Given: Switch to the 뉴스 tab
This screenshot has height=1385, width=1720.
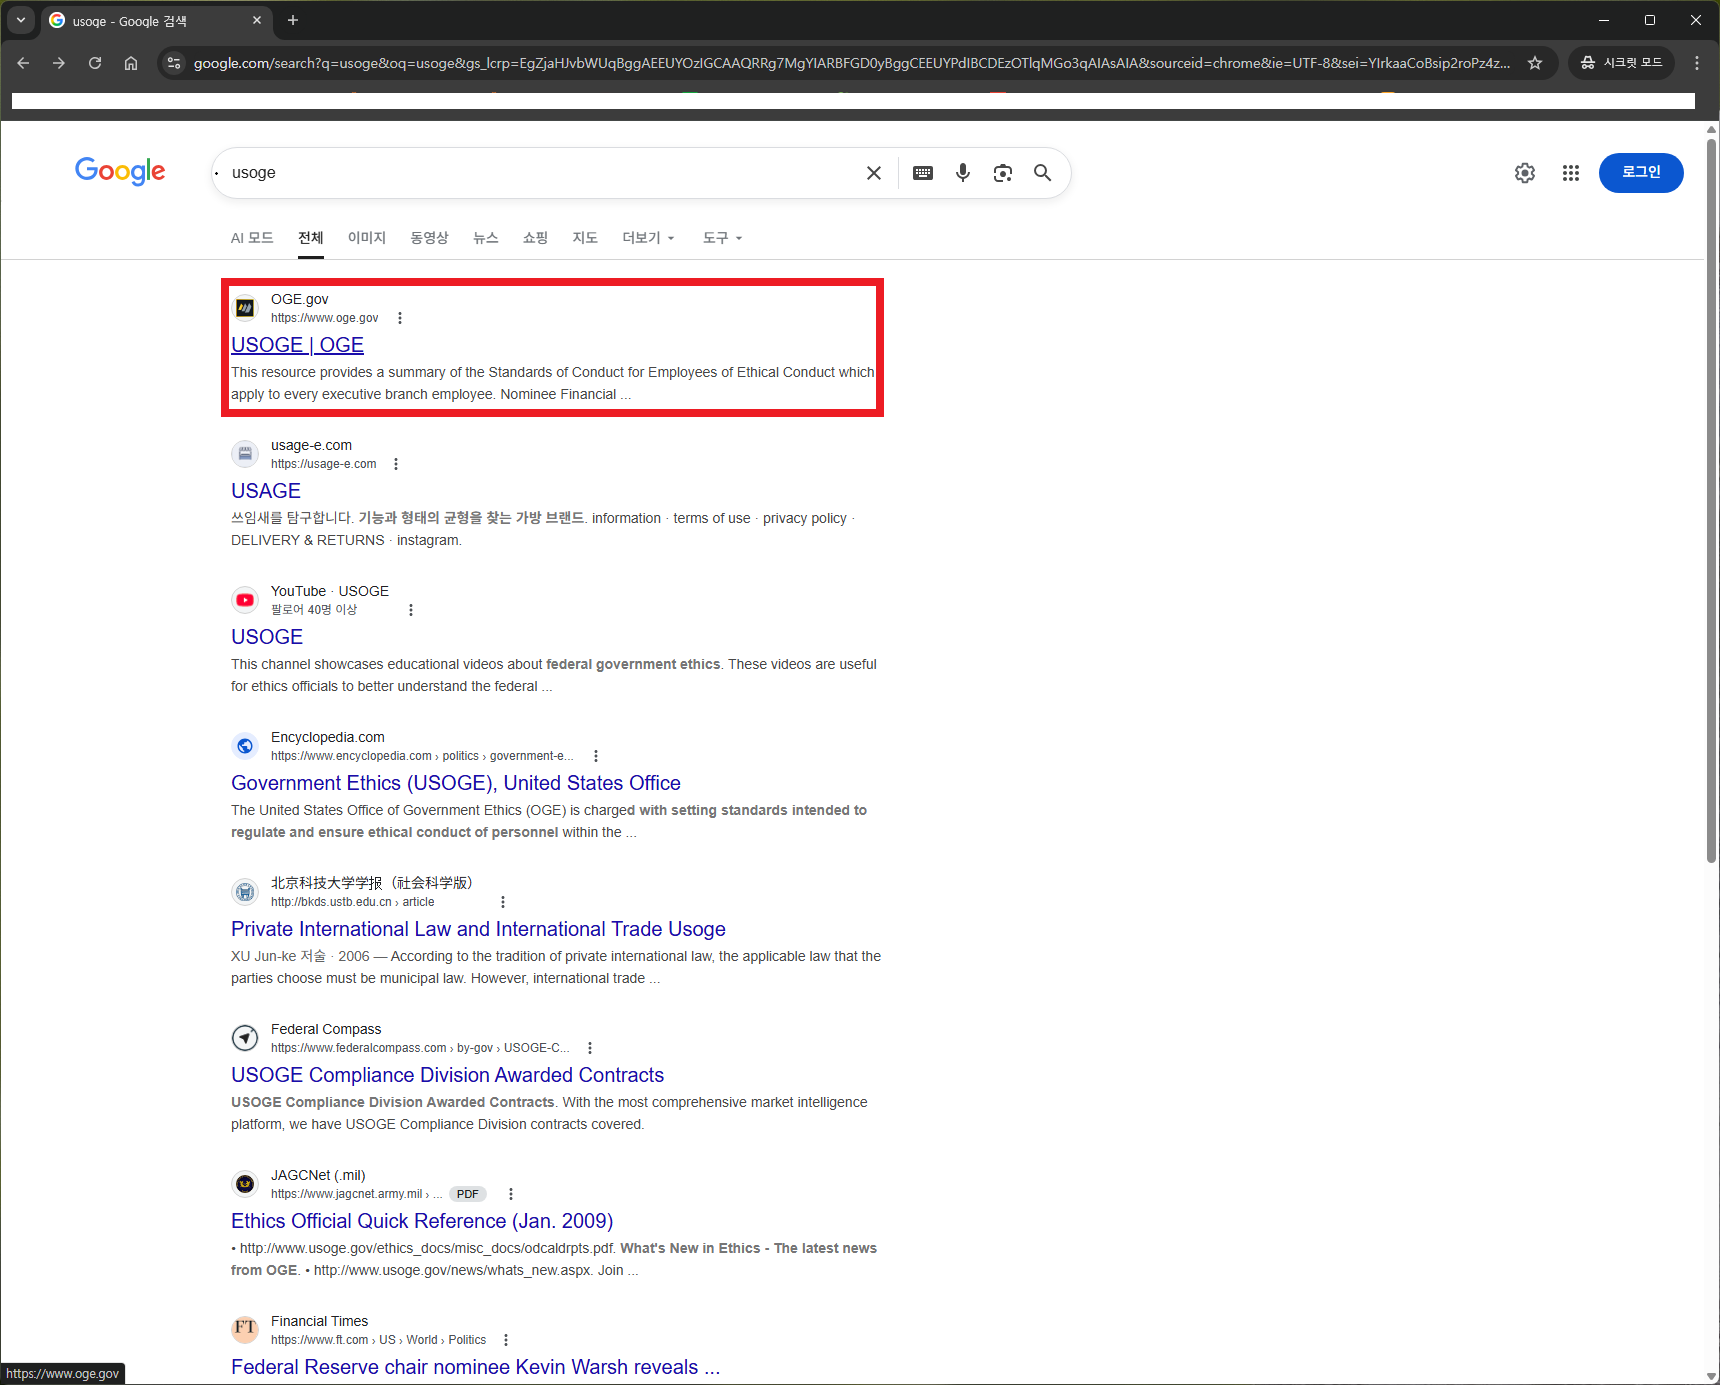Looking at the screenshot, I should [486, 238].
